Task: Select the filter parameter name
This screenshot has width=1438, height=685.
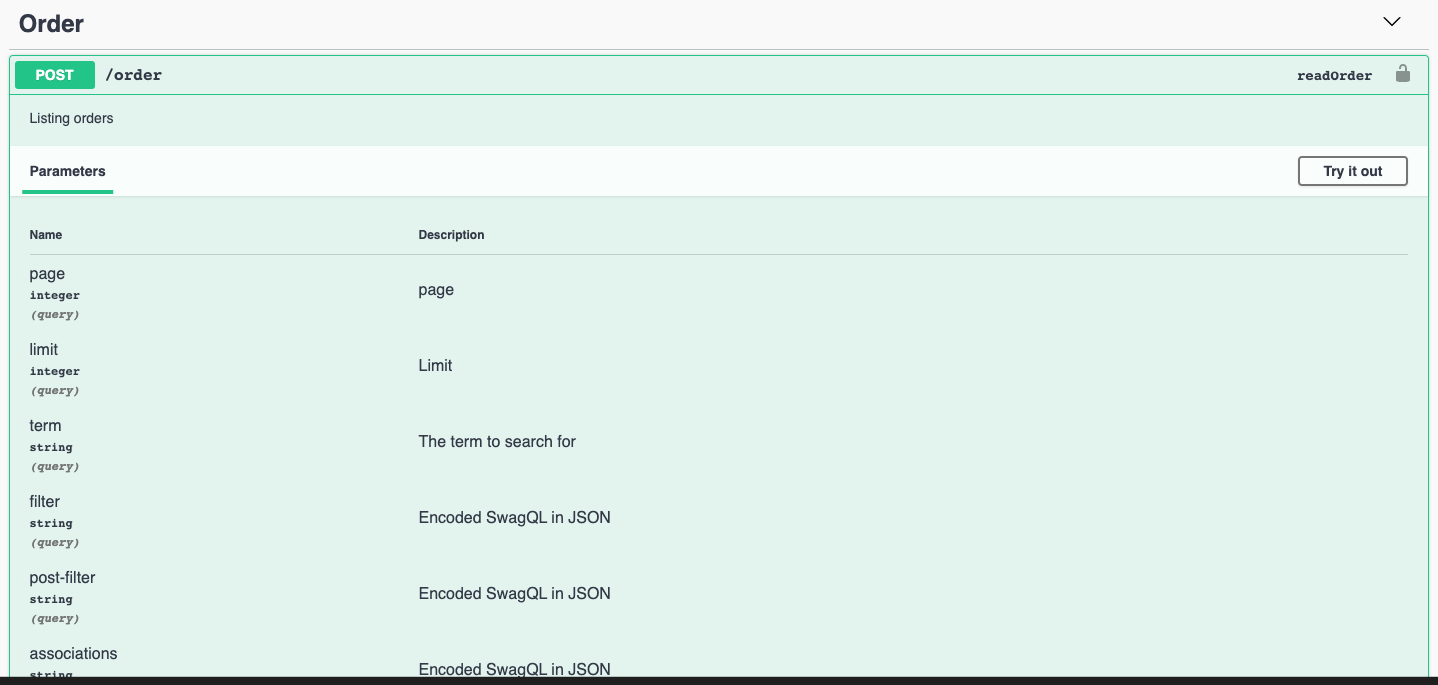Action: [44, 501]
